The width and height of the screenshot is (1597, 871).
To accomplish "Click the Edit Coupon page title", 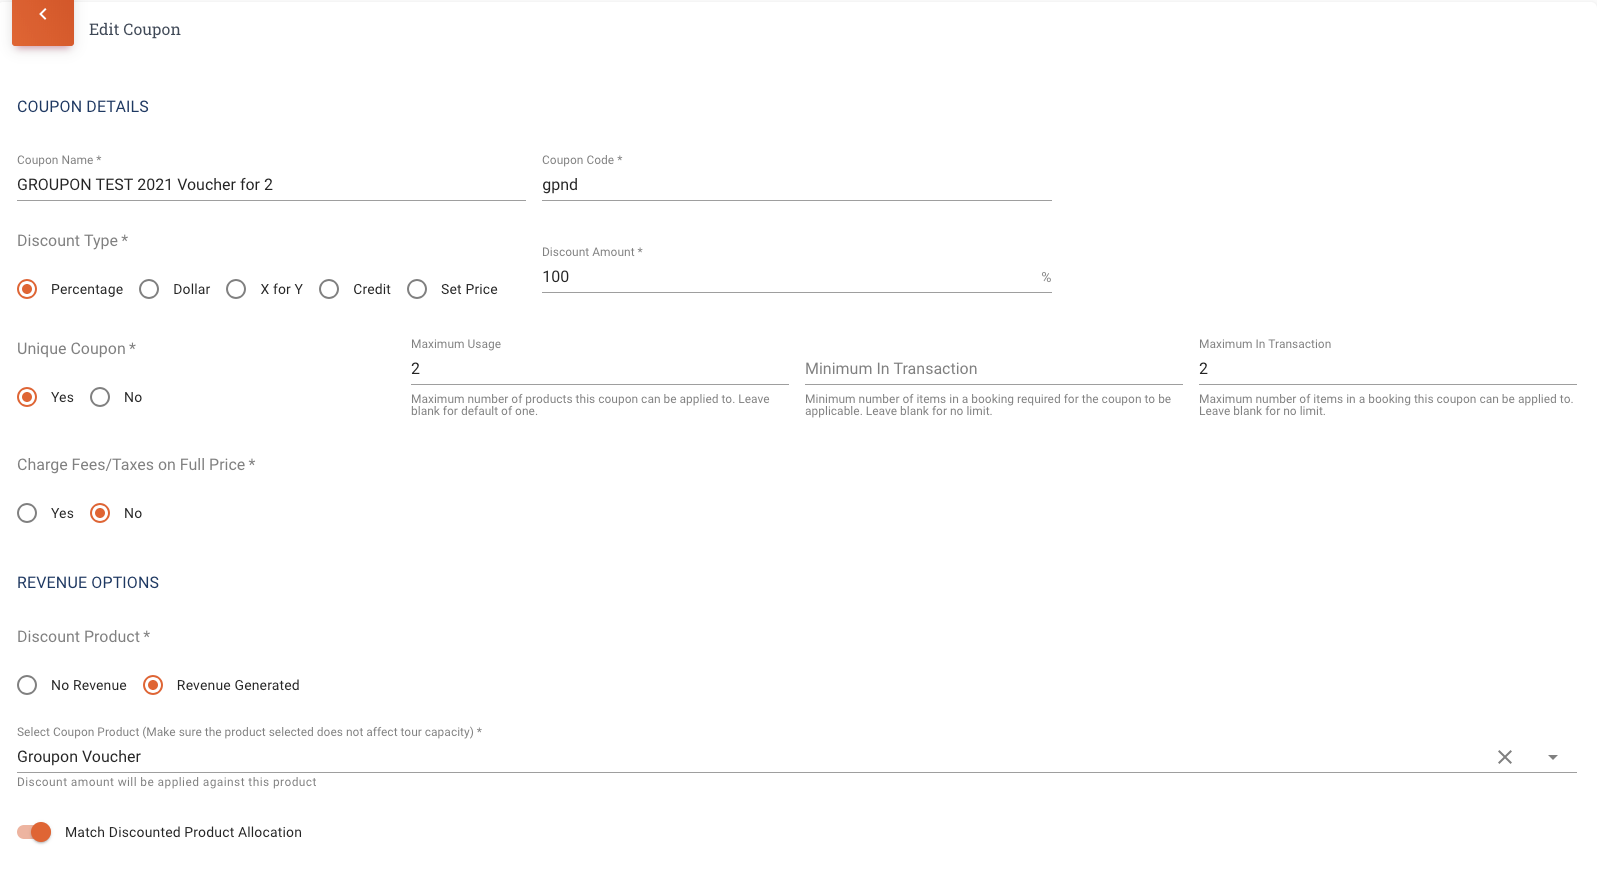I will (135, 29).
